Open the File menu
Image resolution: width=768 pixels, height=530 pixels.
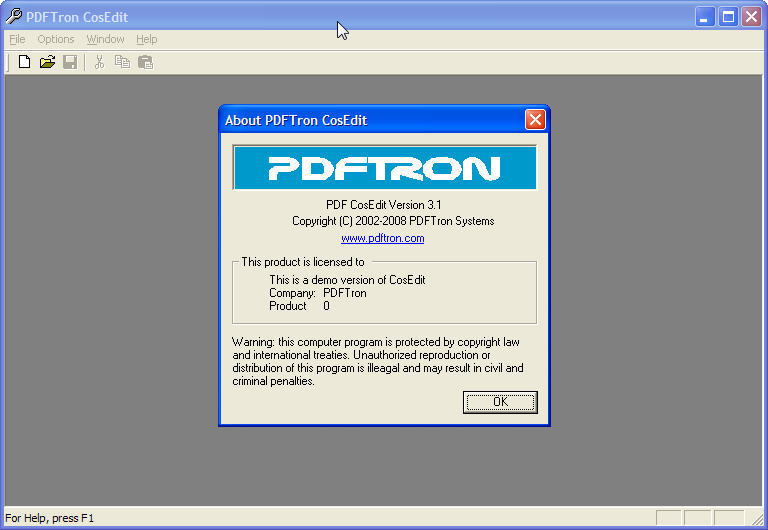pos(17,39)
